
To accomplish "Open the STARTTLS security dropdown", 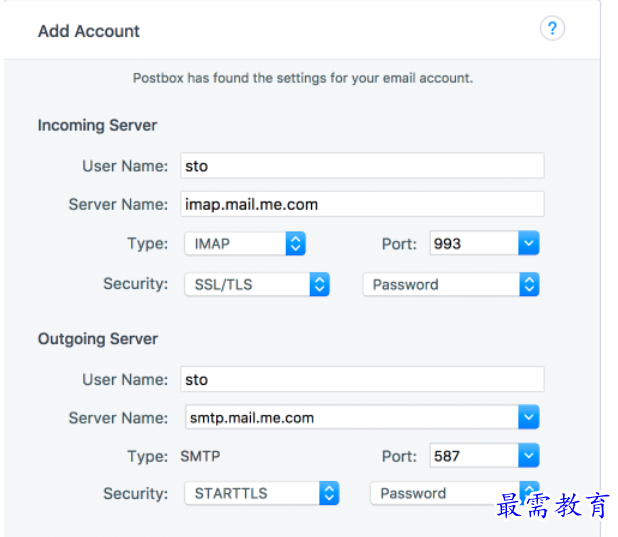I will [x=262, y=493].
